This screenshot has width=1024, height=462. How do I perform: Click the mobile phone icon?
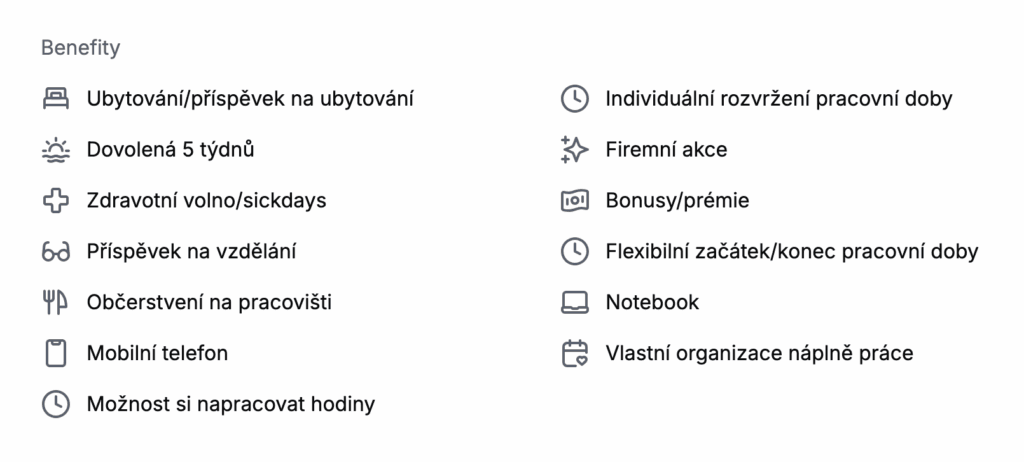coord(56,354)
